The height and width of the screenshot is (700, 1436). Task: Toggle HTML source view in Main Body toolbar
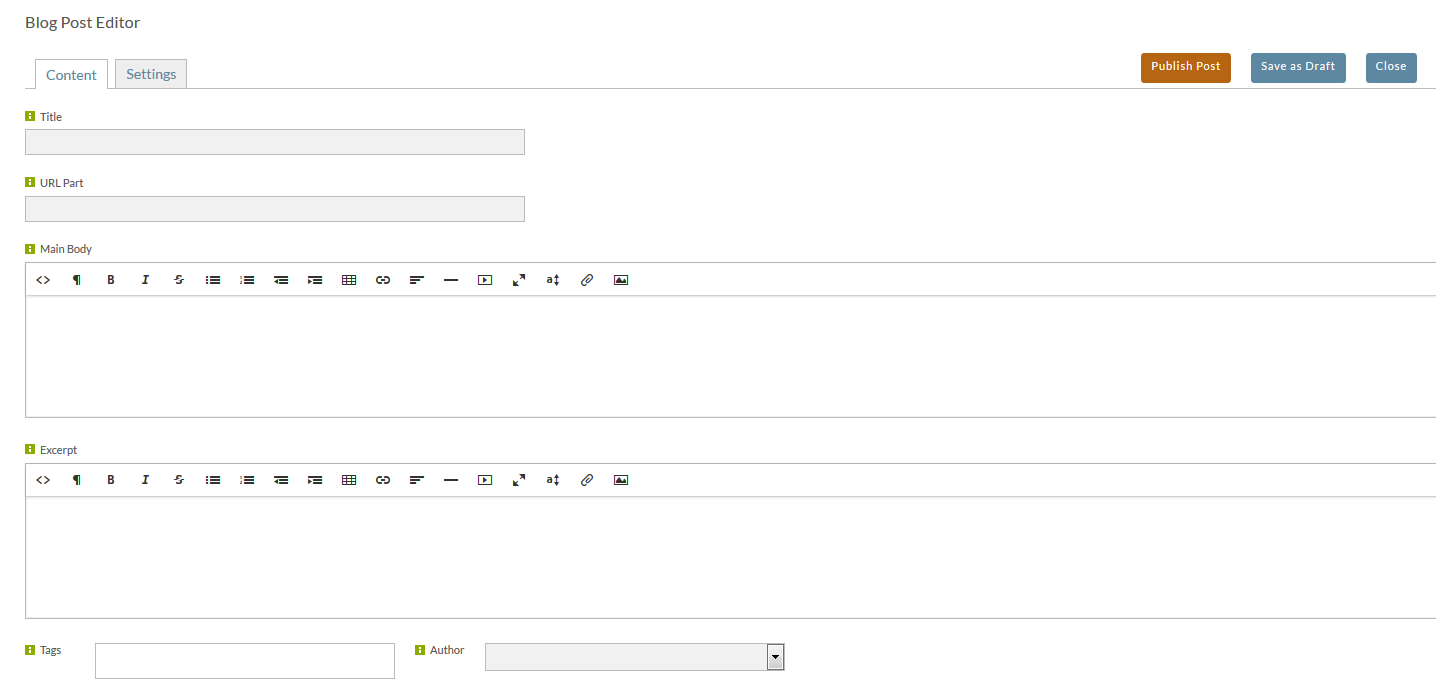point(43,280)
